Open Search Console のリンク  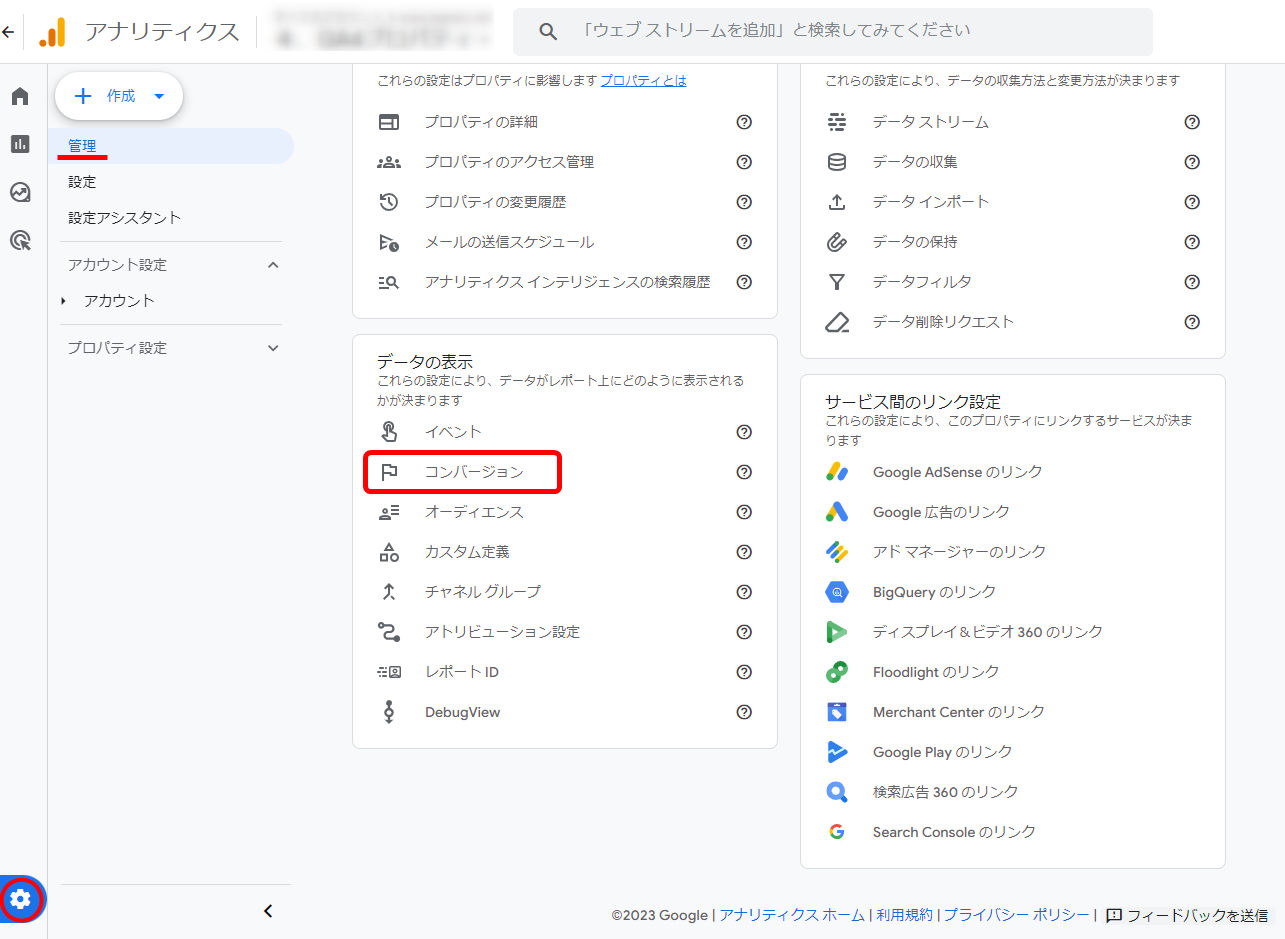954,832
